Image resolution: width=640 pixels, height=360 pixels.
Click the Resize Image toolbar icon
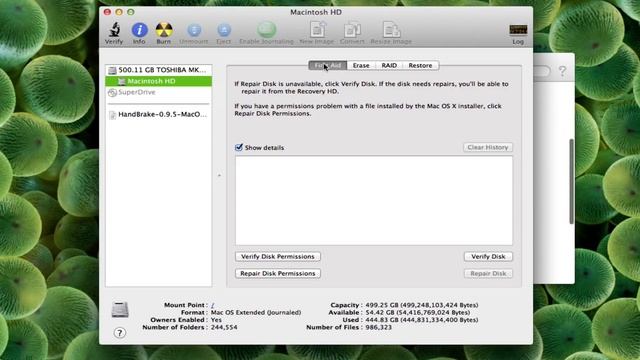click(x=391, y=30)
